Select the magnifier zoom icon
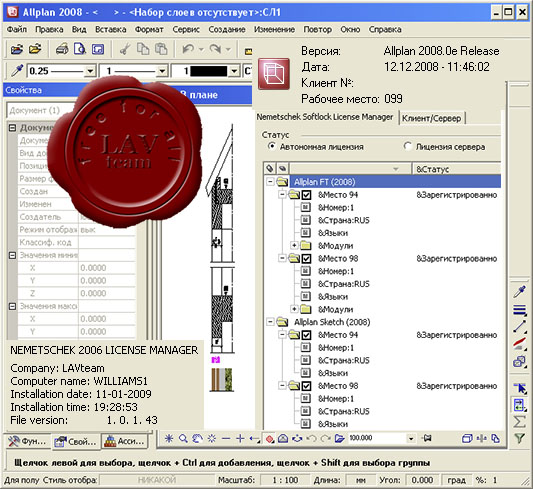Screen dimensions: 533x489 [x=183, y=438]
